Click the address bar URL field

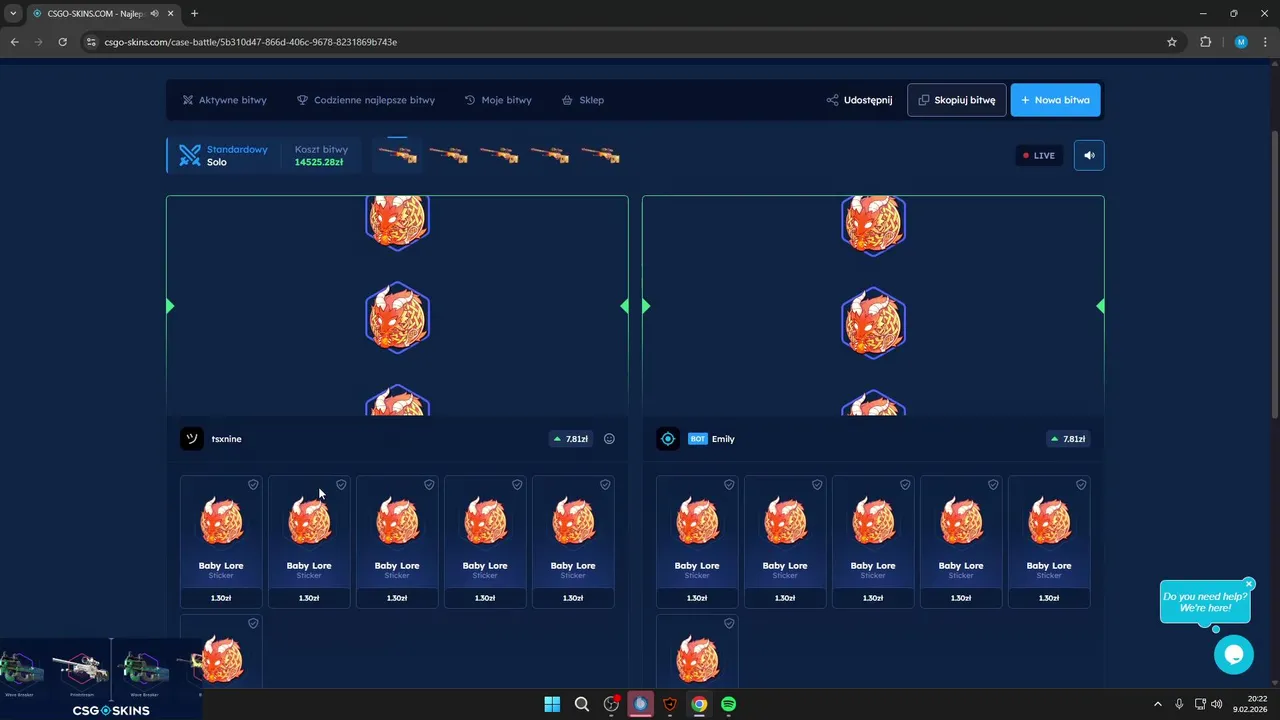coord(630,42)
